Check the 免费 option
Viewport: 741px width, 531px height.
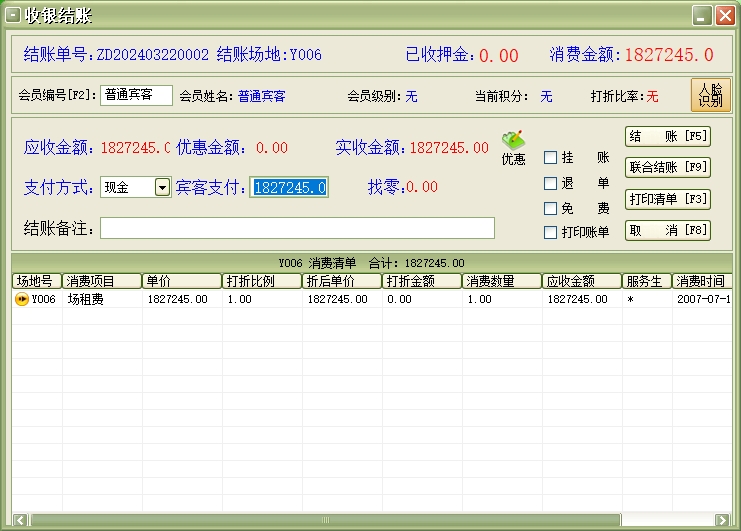coord(550,208)
